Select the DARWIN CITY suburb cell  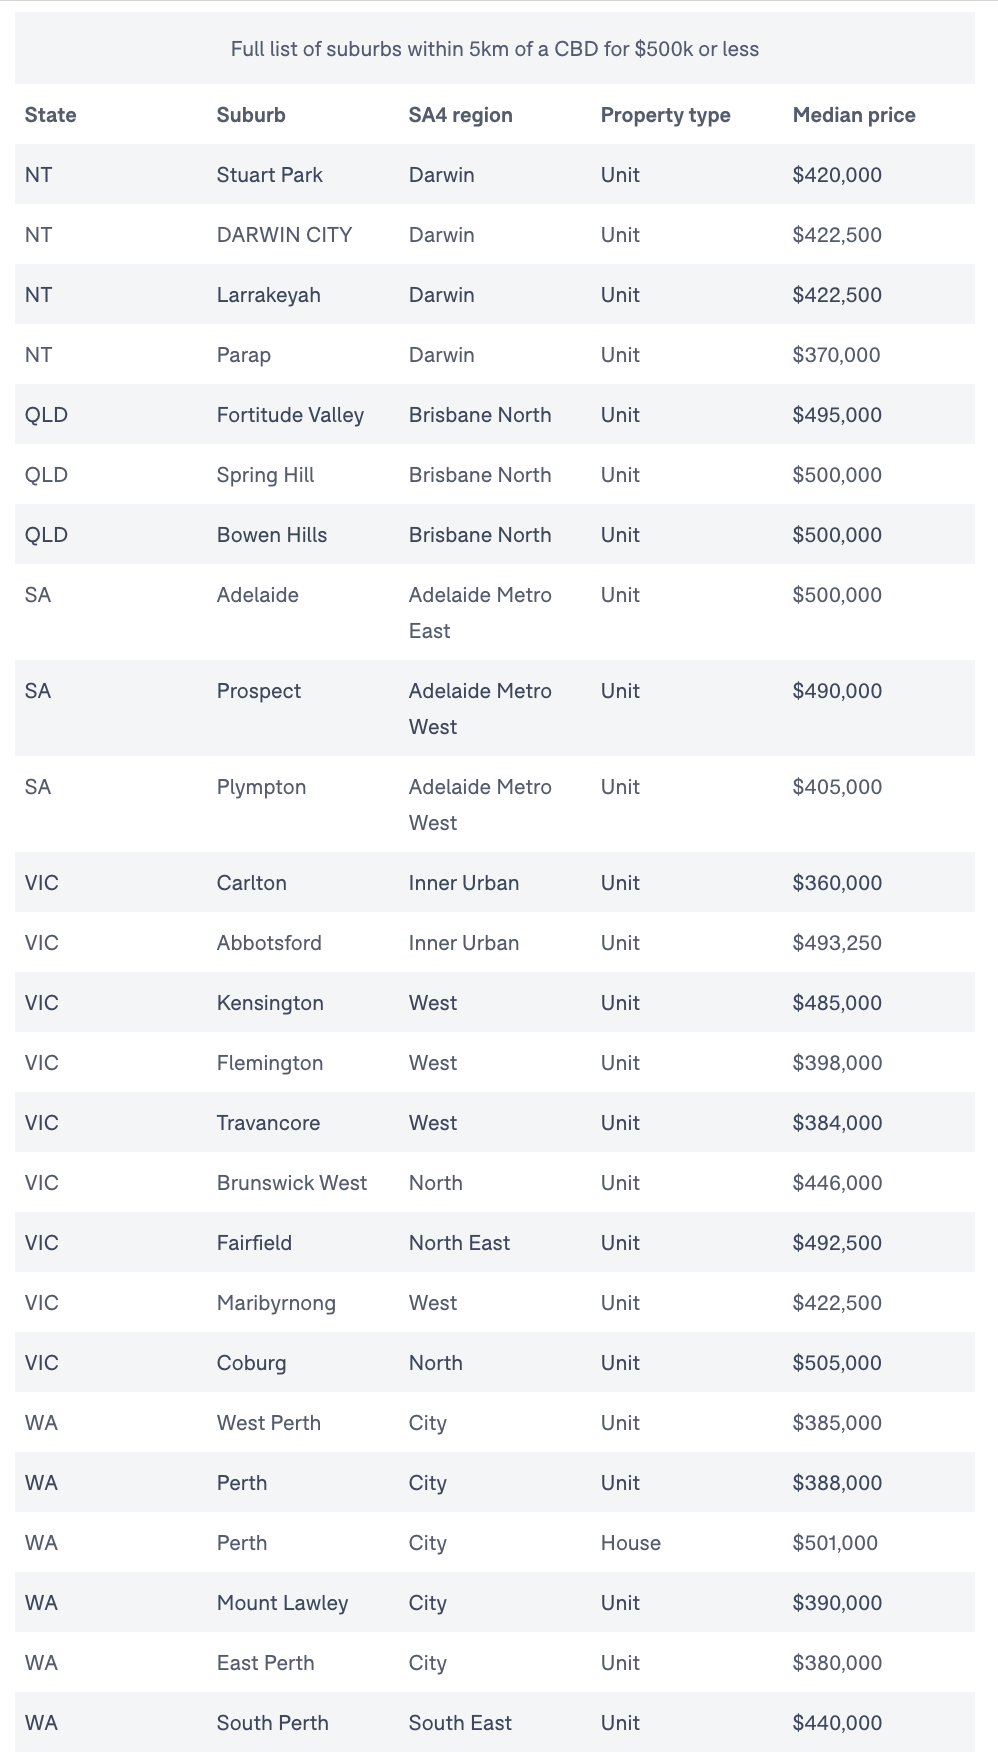[285, 235]
